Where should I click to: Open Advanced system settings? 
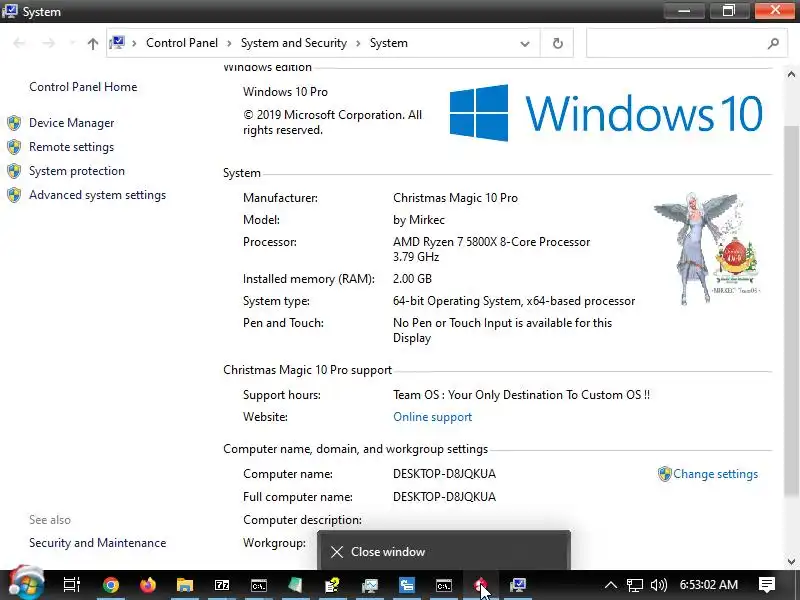click(x=97, y=195)
